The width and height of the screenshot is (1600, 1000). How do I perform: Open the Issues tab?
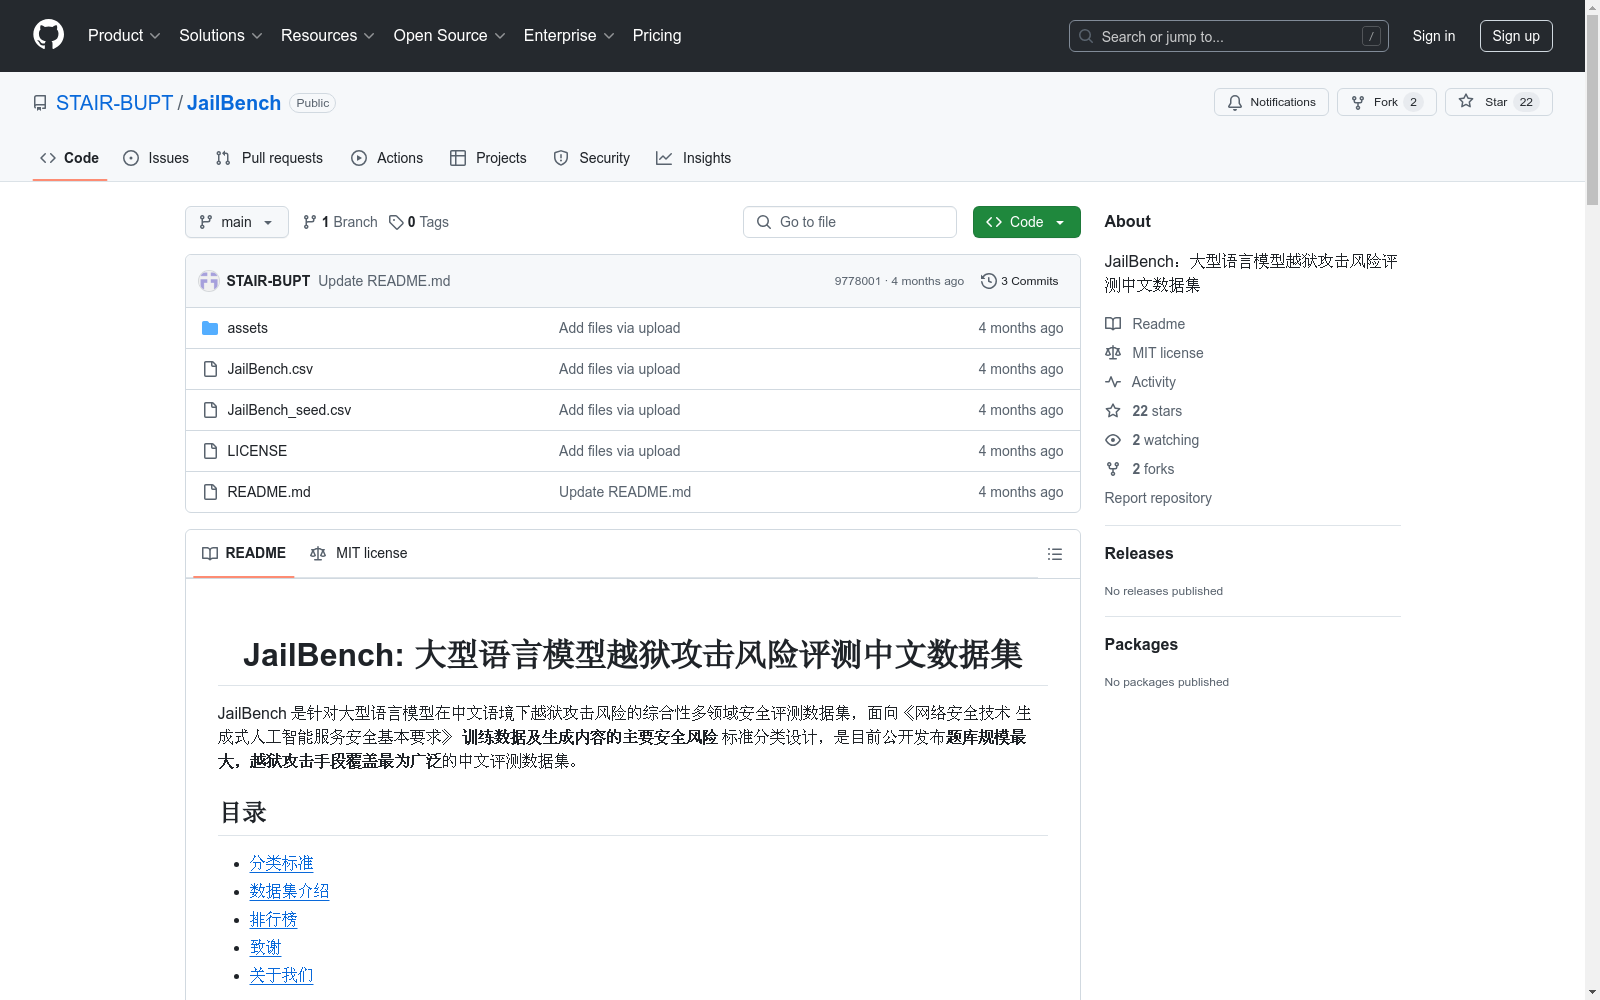tap(156, 158)
